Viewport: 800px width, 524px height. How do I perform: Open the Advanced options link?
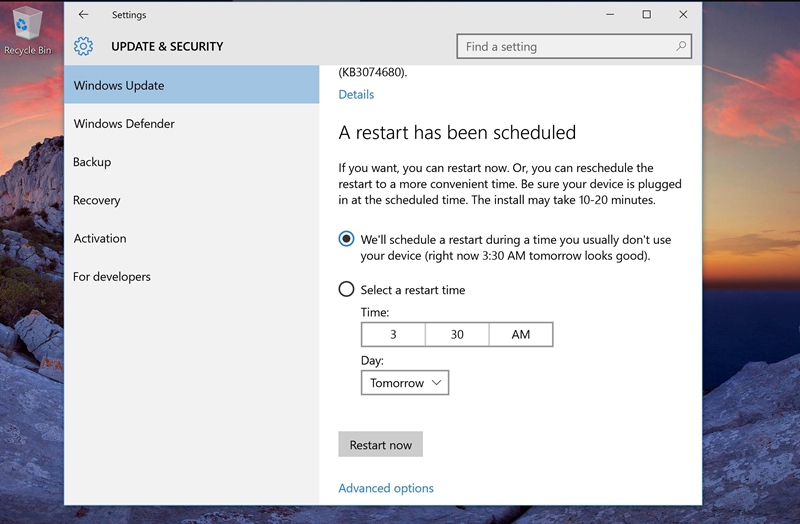click(386, 488)
